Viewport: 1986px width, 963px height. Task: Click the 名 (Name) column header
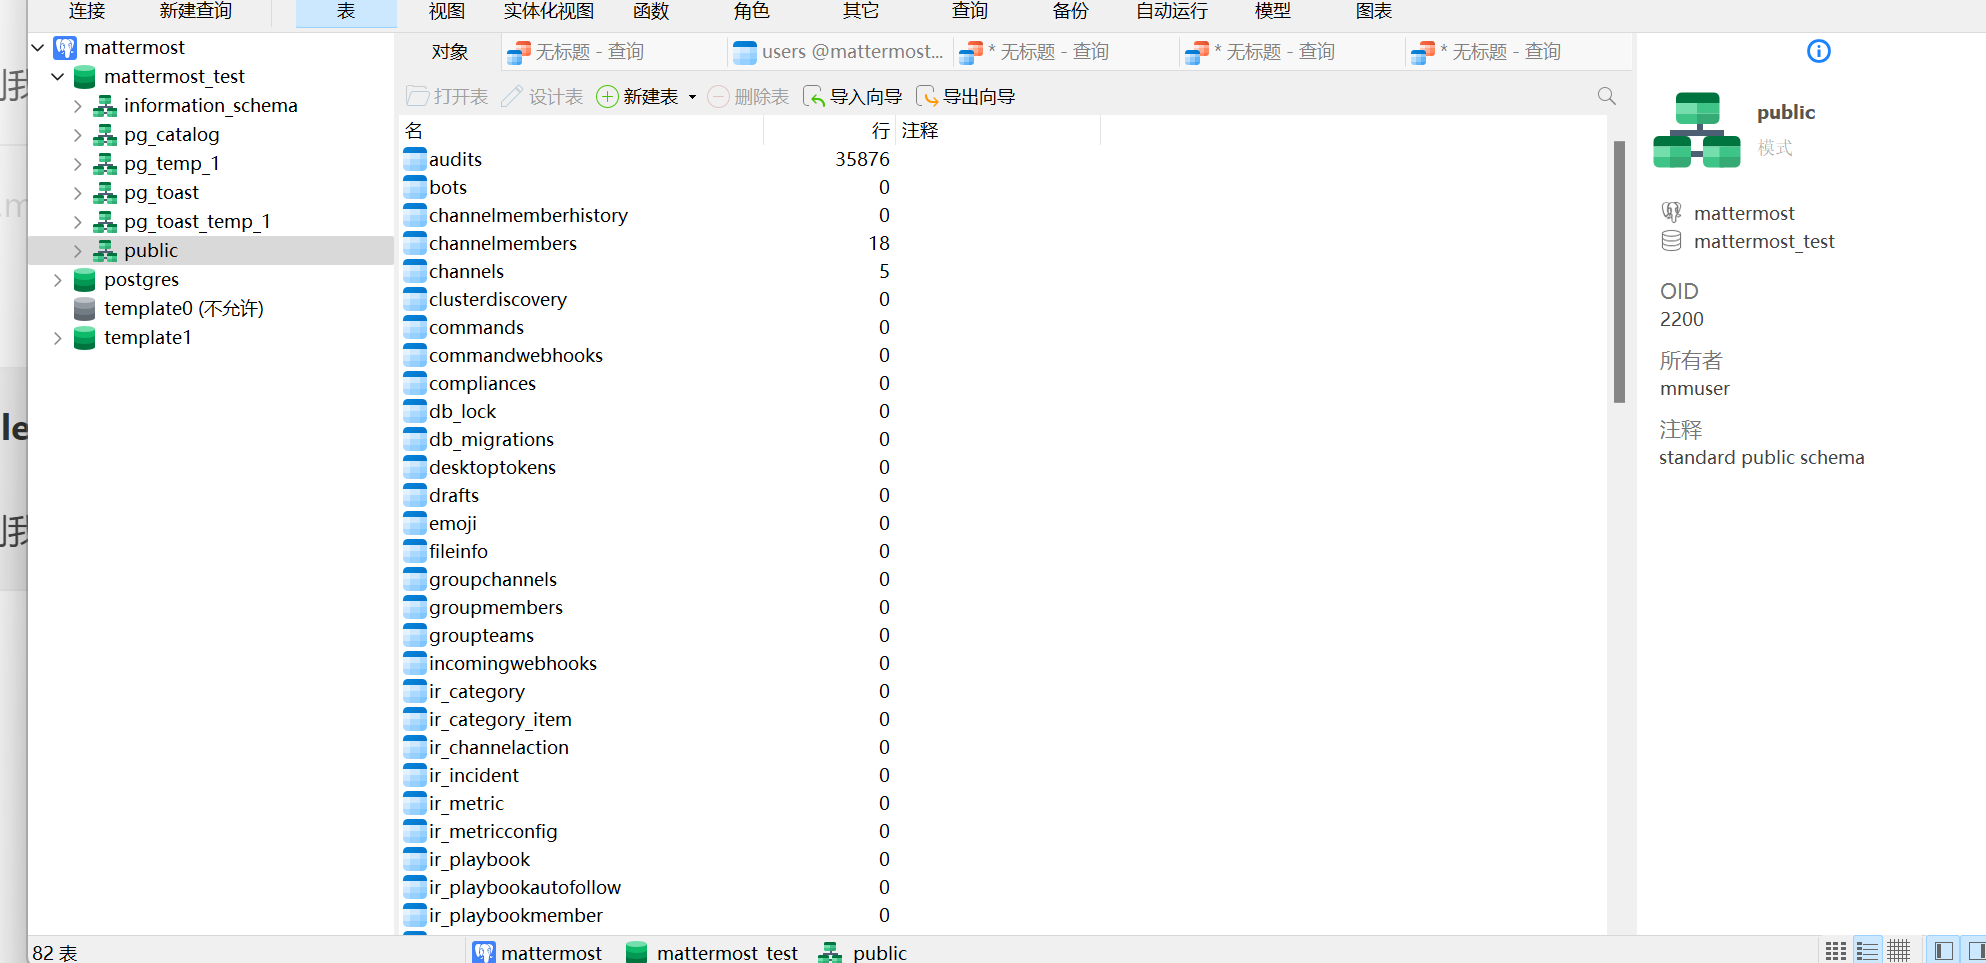(x=414, y=131)
